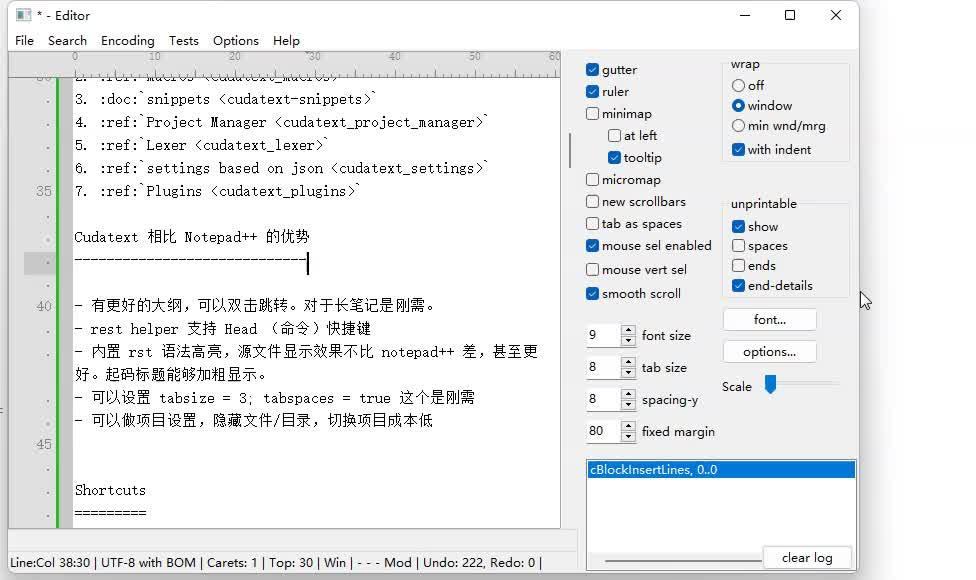The width and height of the screenshot is (976, 580).
Task: Disable end-details unprintable option
Action: click(x=738, y=285)
